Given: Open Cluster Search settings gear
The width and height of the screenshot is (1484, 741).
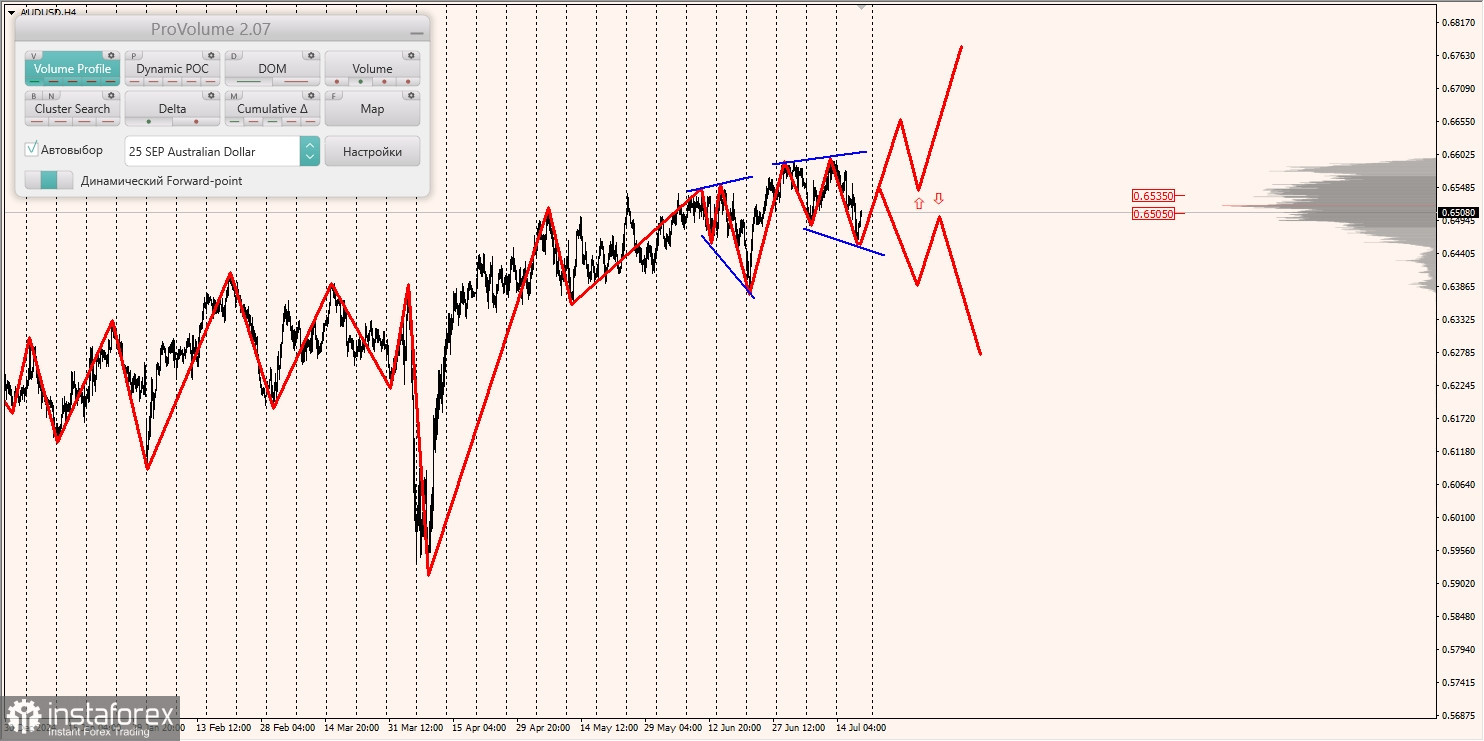Looking at the screenshot, I should (x=111, y=95).
